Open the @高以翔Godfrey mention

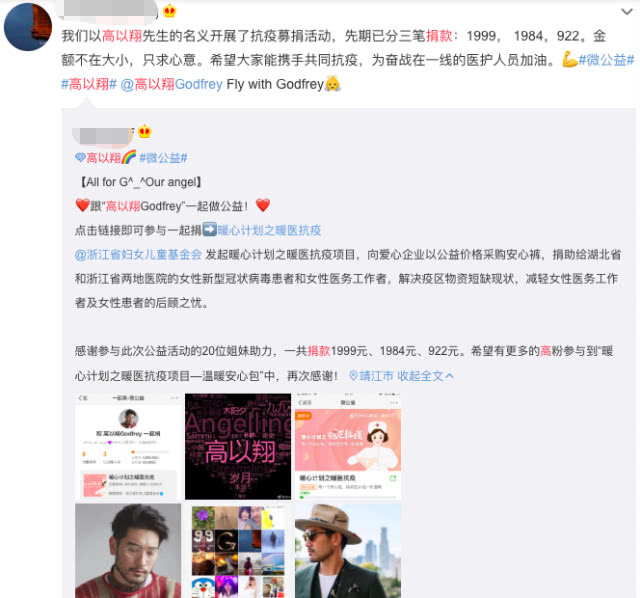[x=171, y=84]
